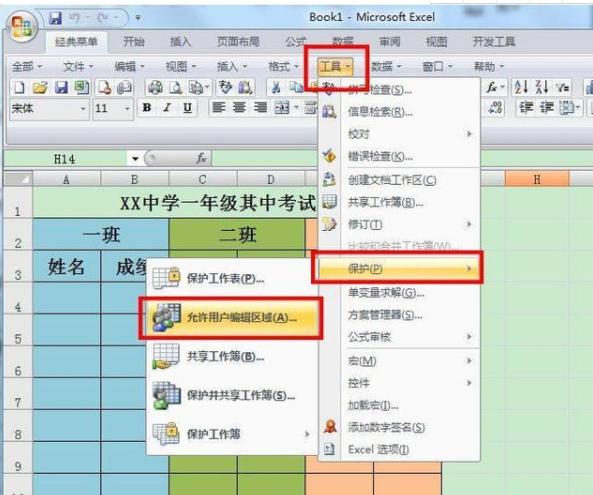Screen dimensions: 593x495
Task: Open the 窗口 dropdown menu
Action: pyautogui.click(x=437, y=67)
